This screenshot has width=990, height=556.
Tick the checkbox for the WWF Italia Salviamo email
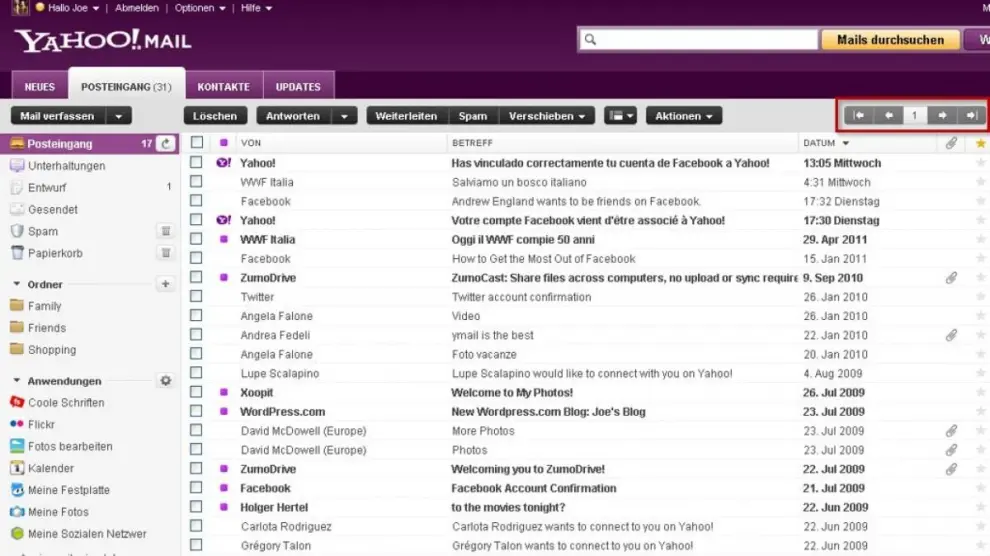[197, 182]
